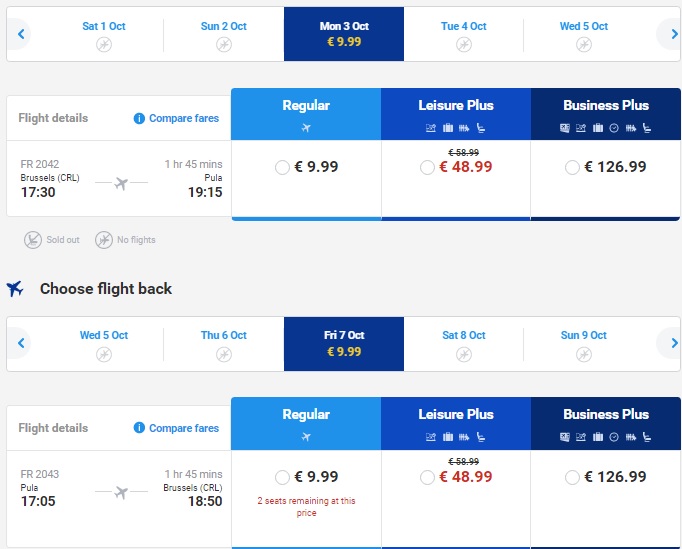Show earlier outbound dates with left chevron
This screenshot has width=682, height=549.
tap(21, 34)
